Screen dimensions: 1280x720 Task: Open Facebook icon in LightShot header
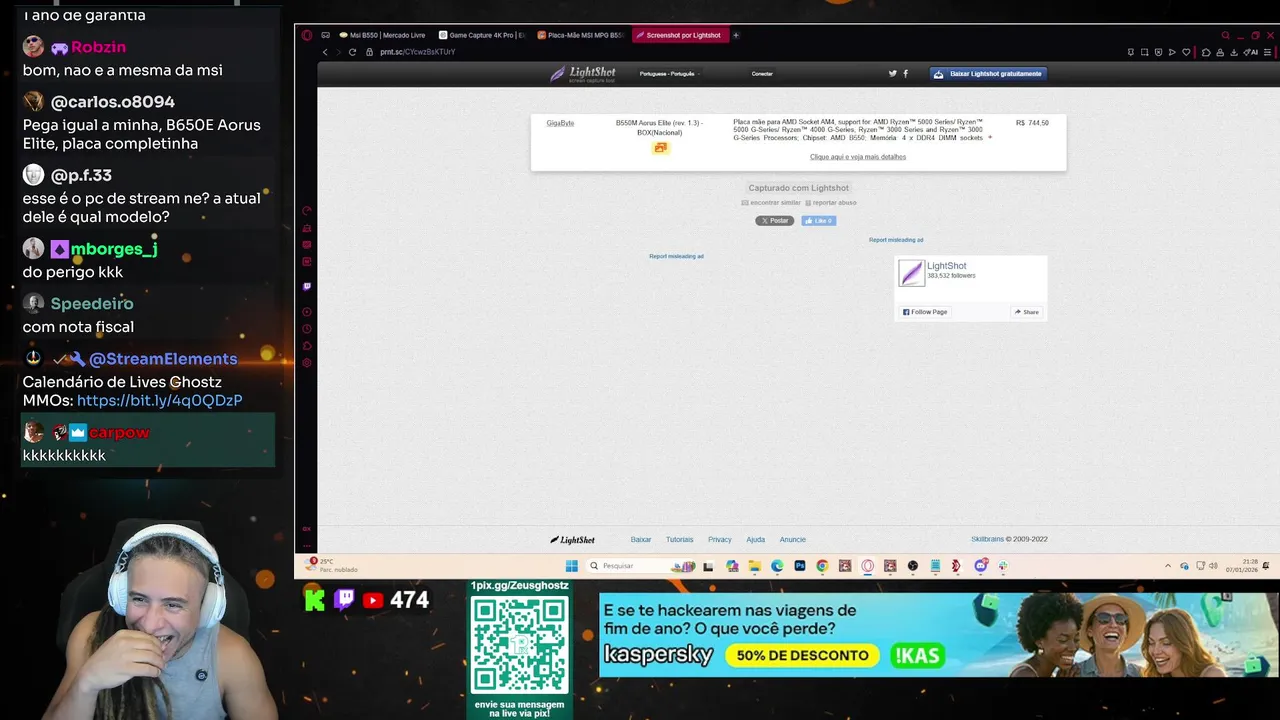pyautogui.click(x=906, y=73)
